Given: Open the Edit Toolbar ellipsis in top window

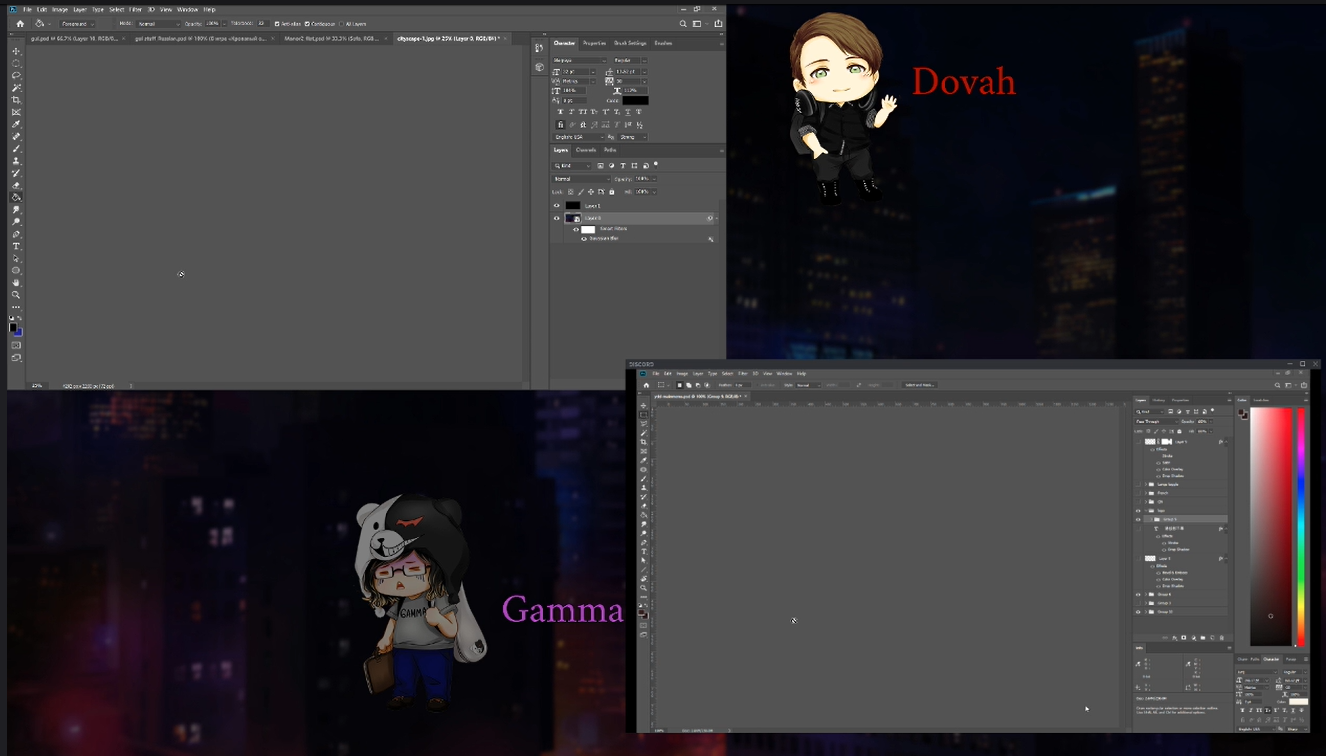Looking at the screenshot, I should pos(16,307).
